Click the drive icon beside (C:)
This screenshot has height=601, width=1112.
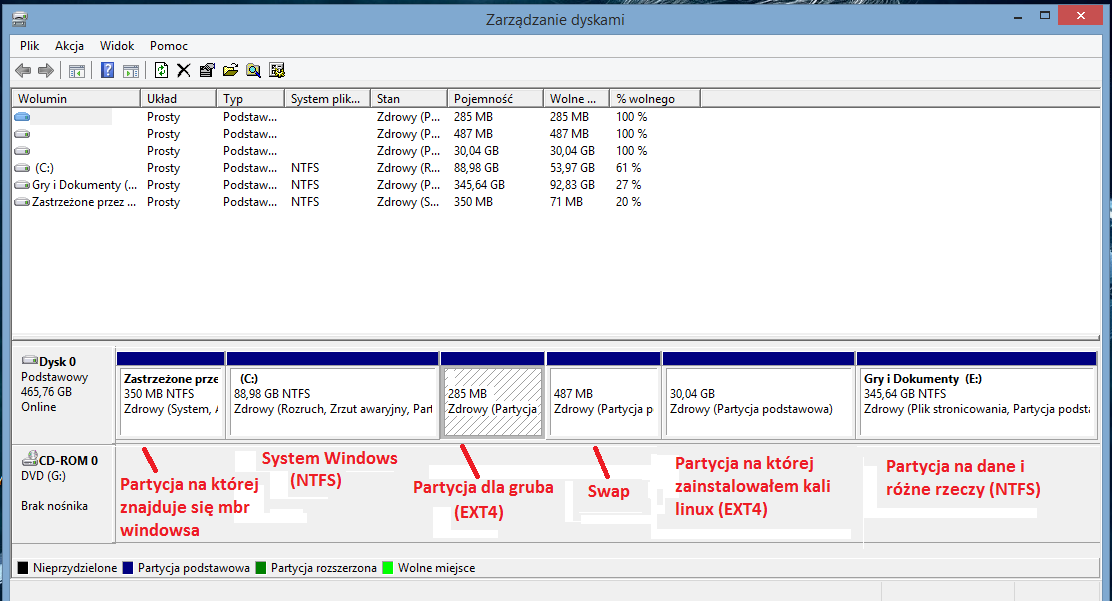(23, 168)
